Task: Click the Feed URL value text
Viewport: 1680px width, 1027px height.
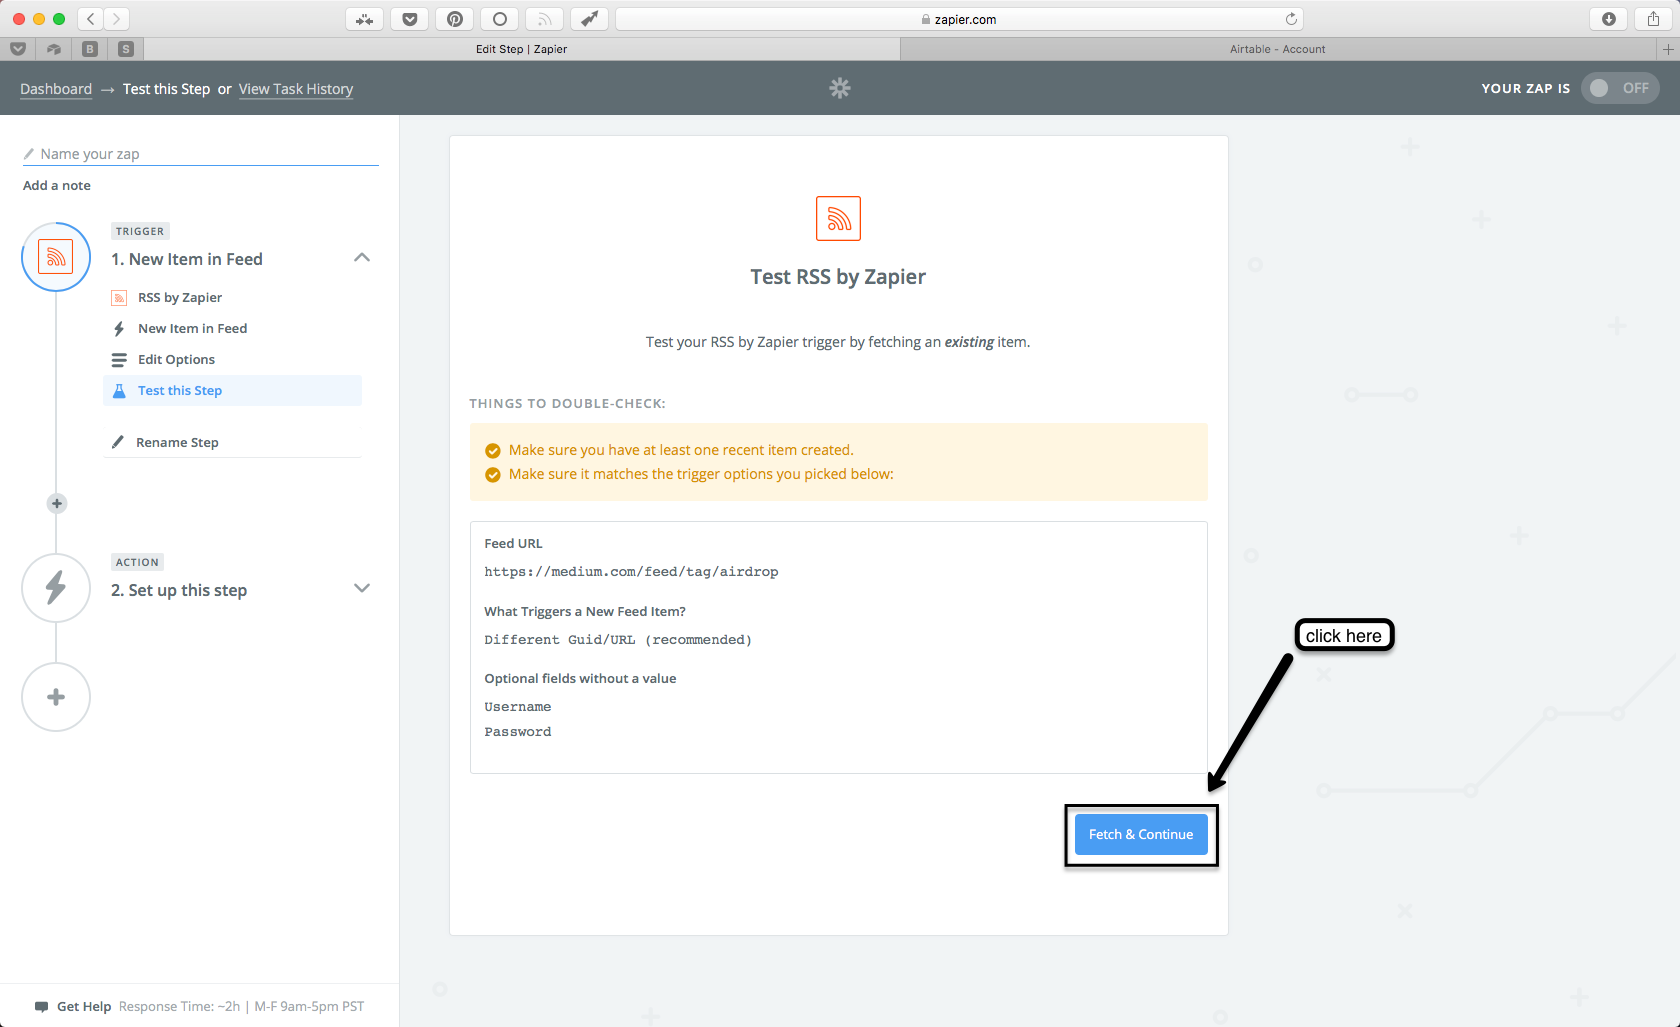Action: tap(631, 572)
